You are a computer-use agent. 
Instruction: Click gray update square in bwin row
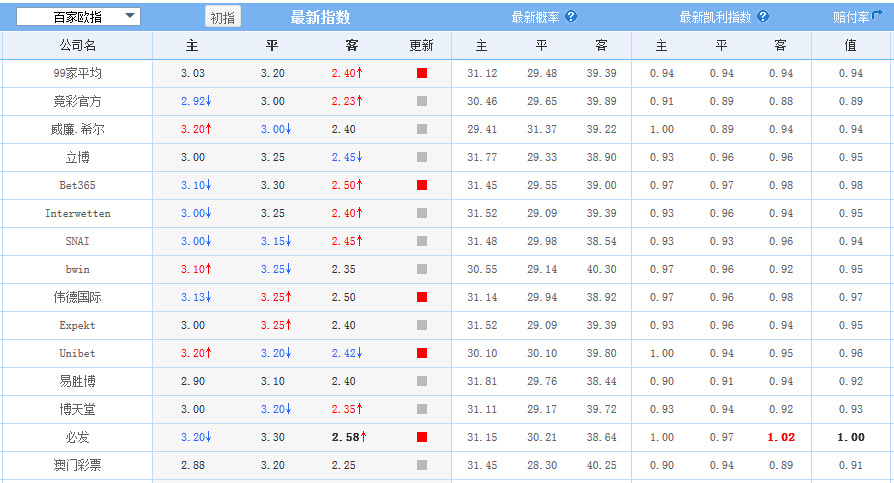[x=422, y=269]
